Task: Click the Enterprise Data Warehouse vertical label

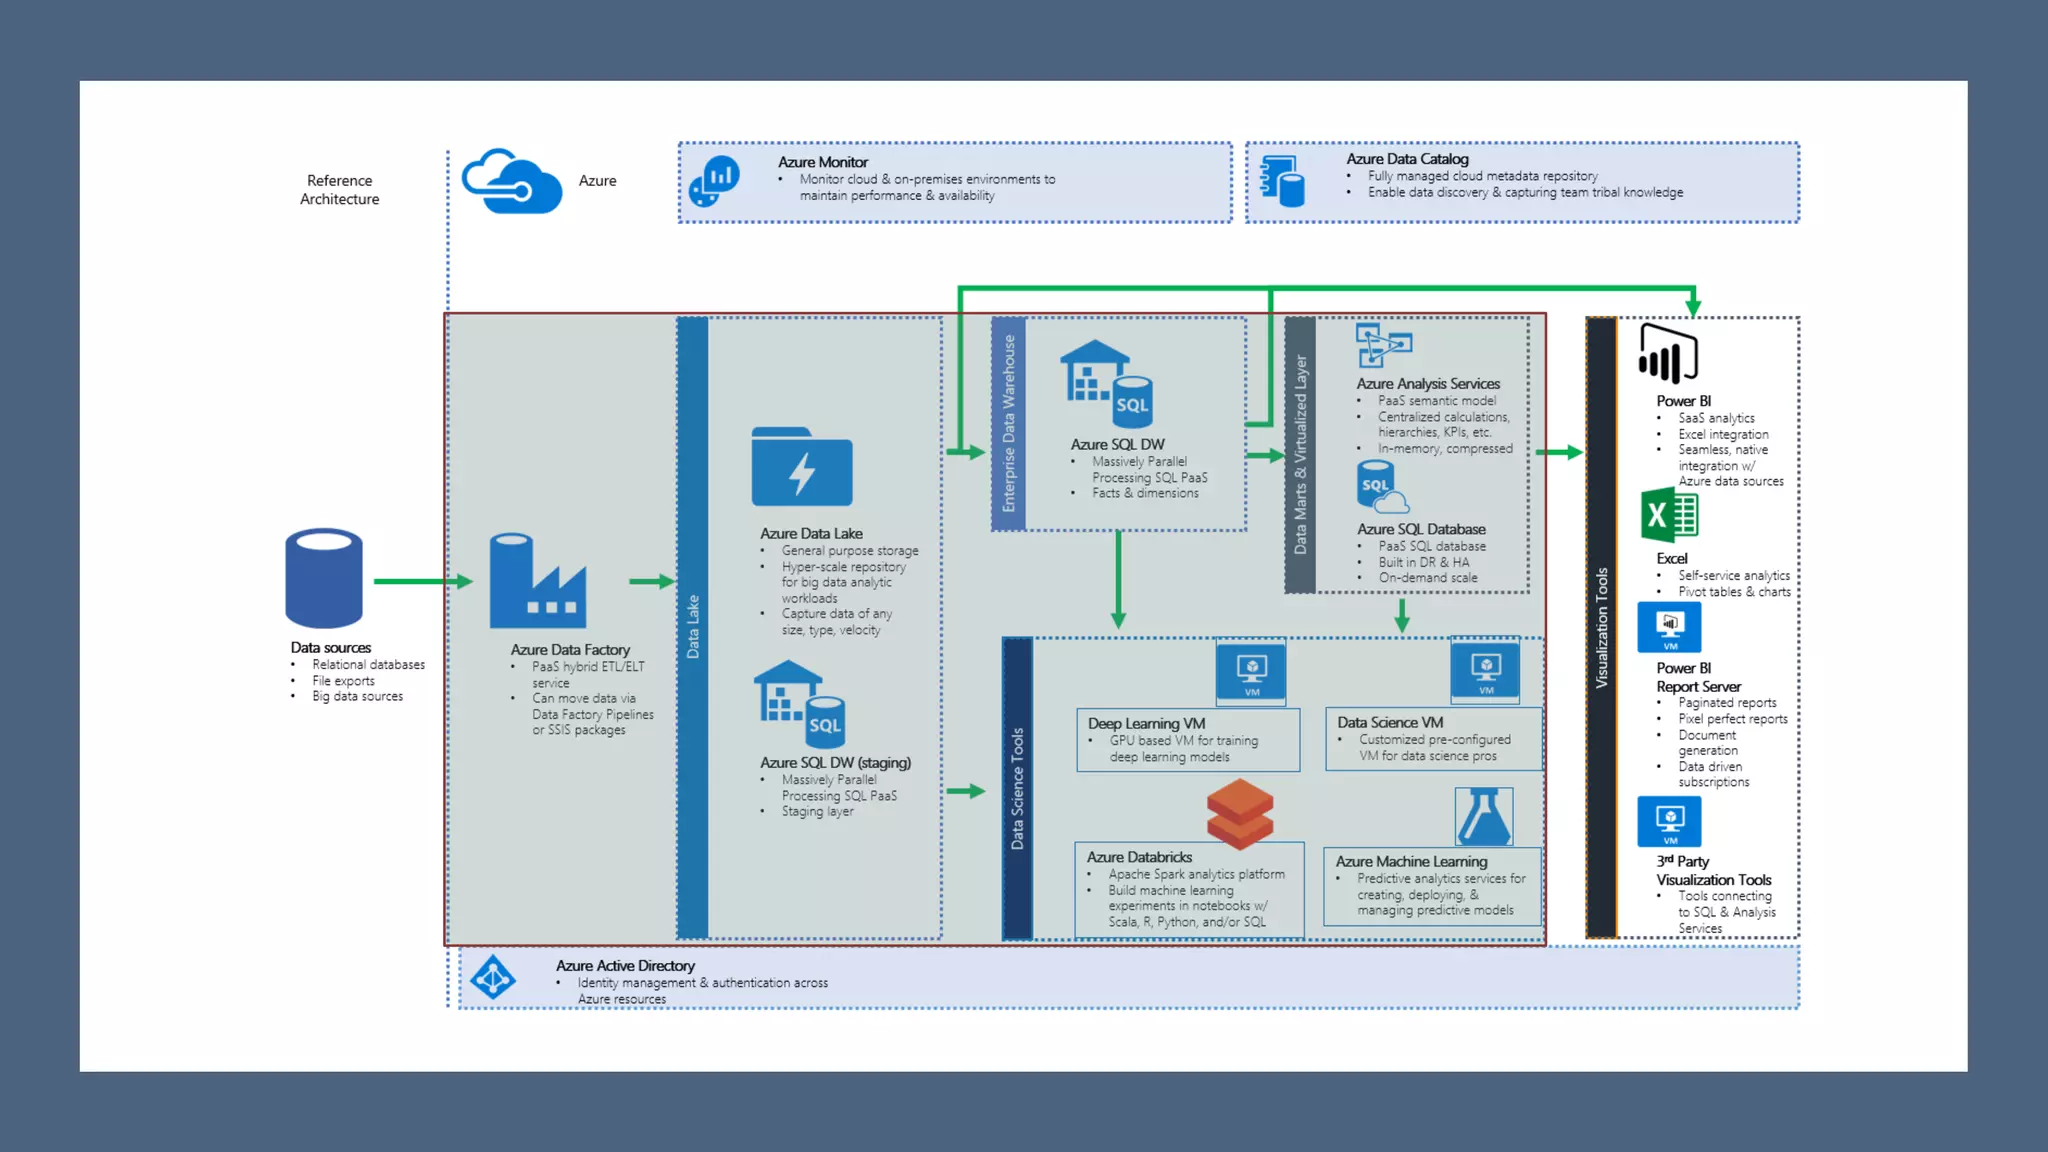Action: point(1008,423)
